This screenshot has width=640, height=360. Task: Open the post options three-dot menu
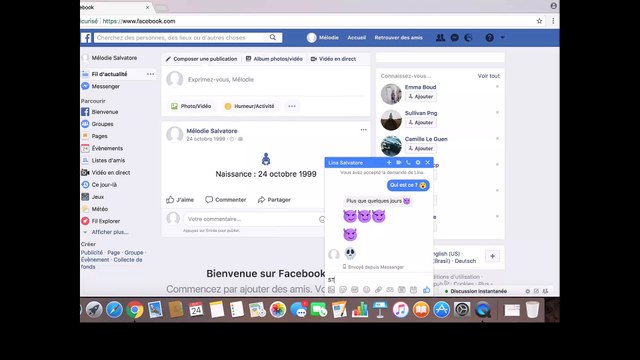click(x=364, y=129)
